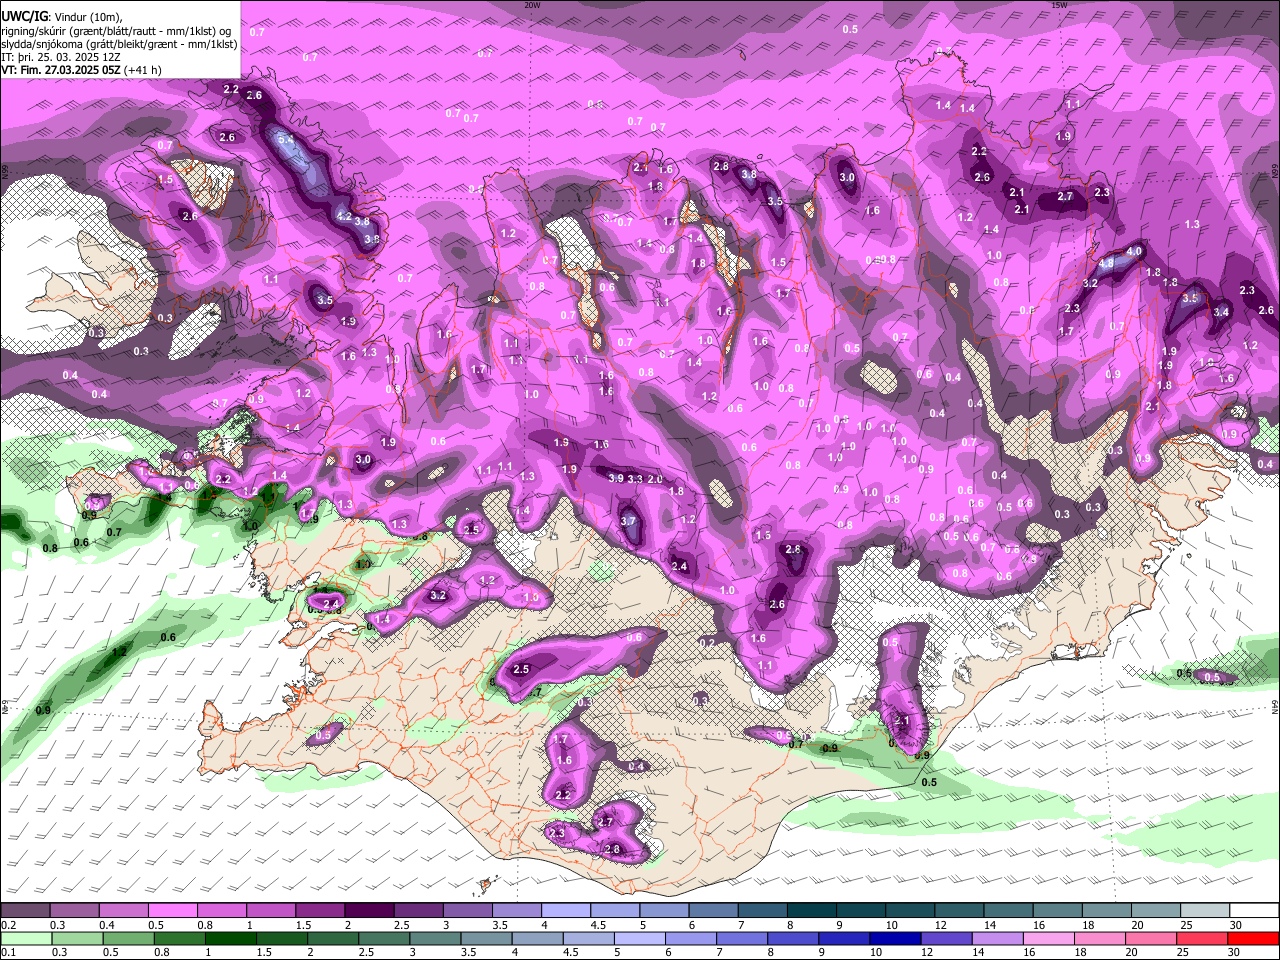Select the 64N latitude label on right edge
The width and height of the screenshot is (1280, 960).
(x=1275, y=707)
